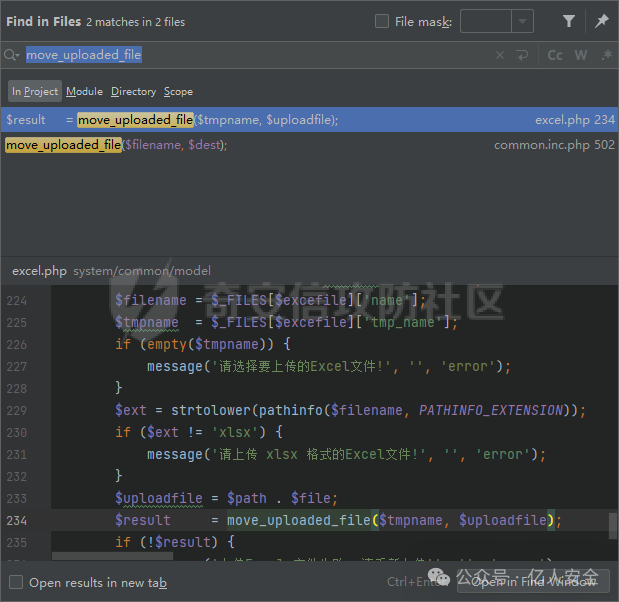Click code line number 224 in gutter
Viewport: 619px width, 602px height.
pos(17,301)
